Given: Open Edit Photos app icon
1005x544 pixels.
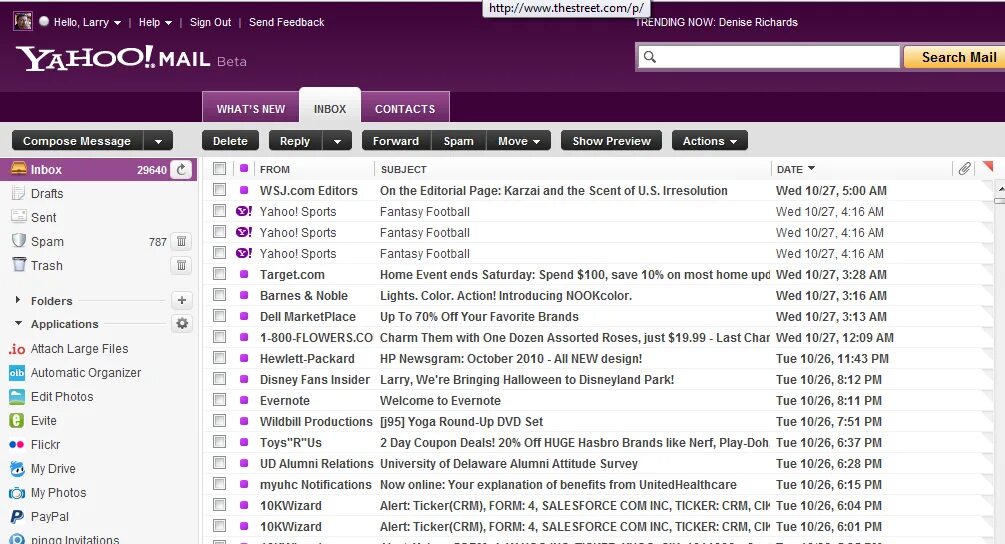Looking at the screenshot, I should [x=17, y=397].
